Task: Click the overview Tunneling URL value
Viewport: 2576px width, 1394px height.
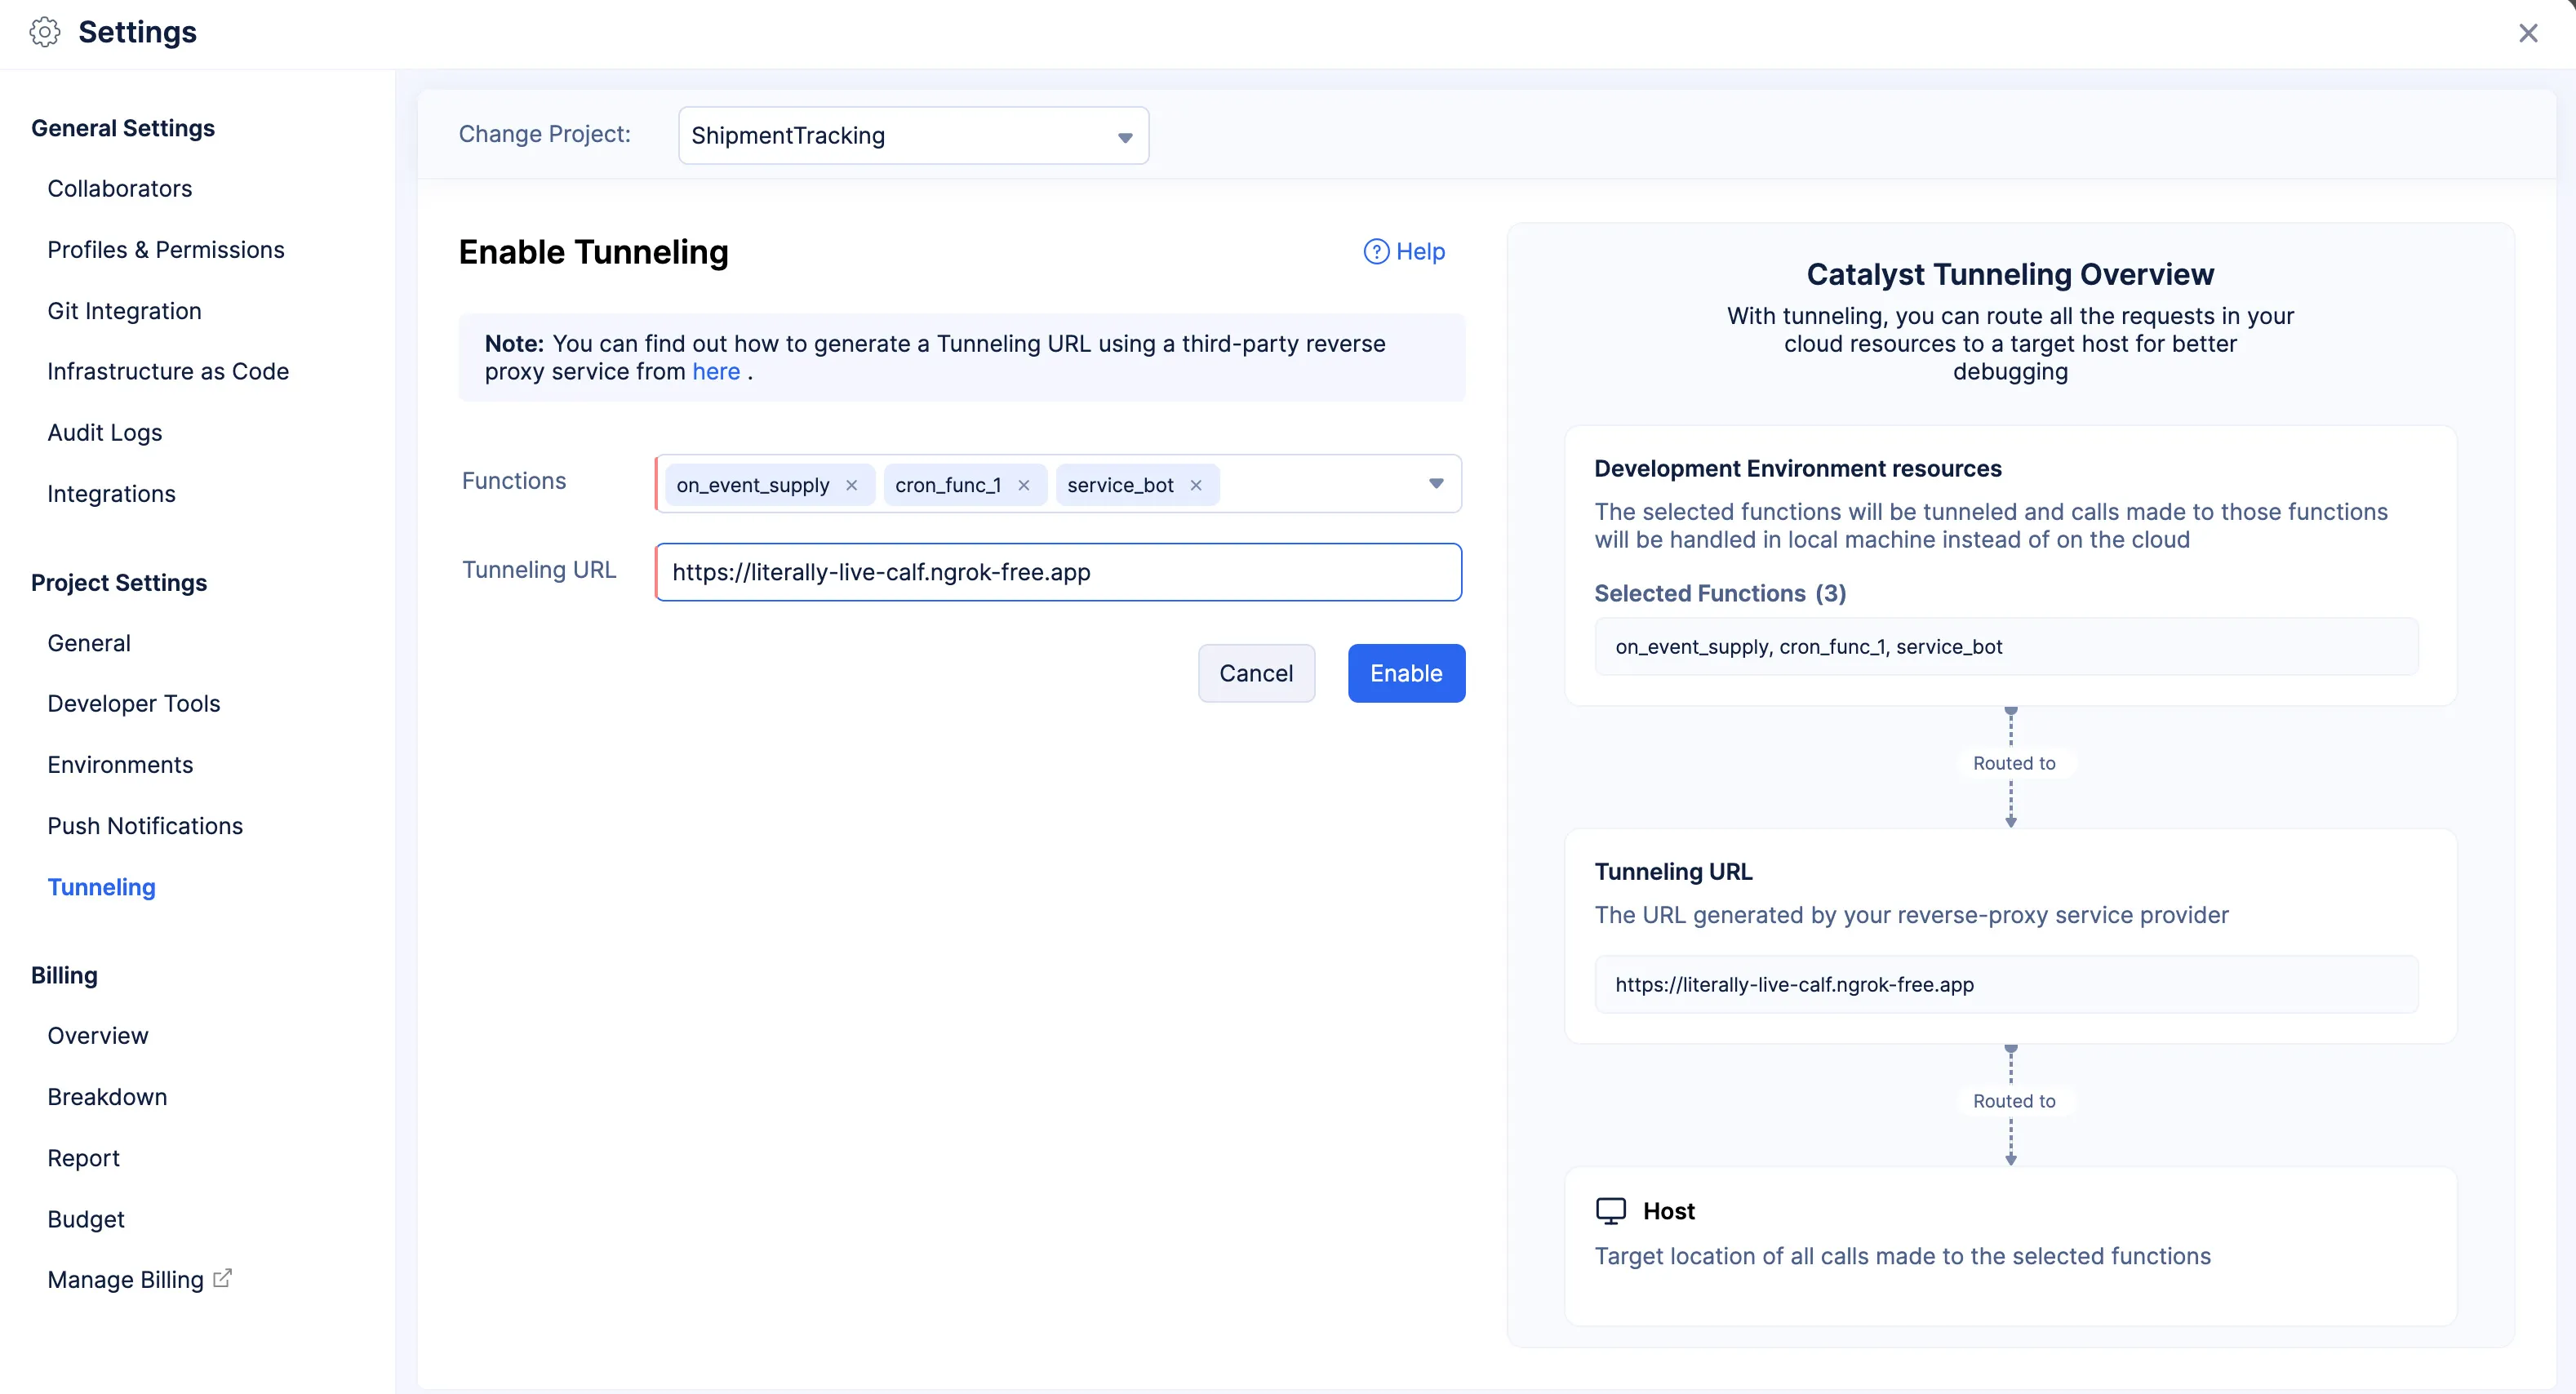Action: tap(2006, 985)
